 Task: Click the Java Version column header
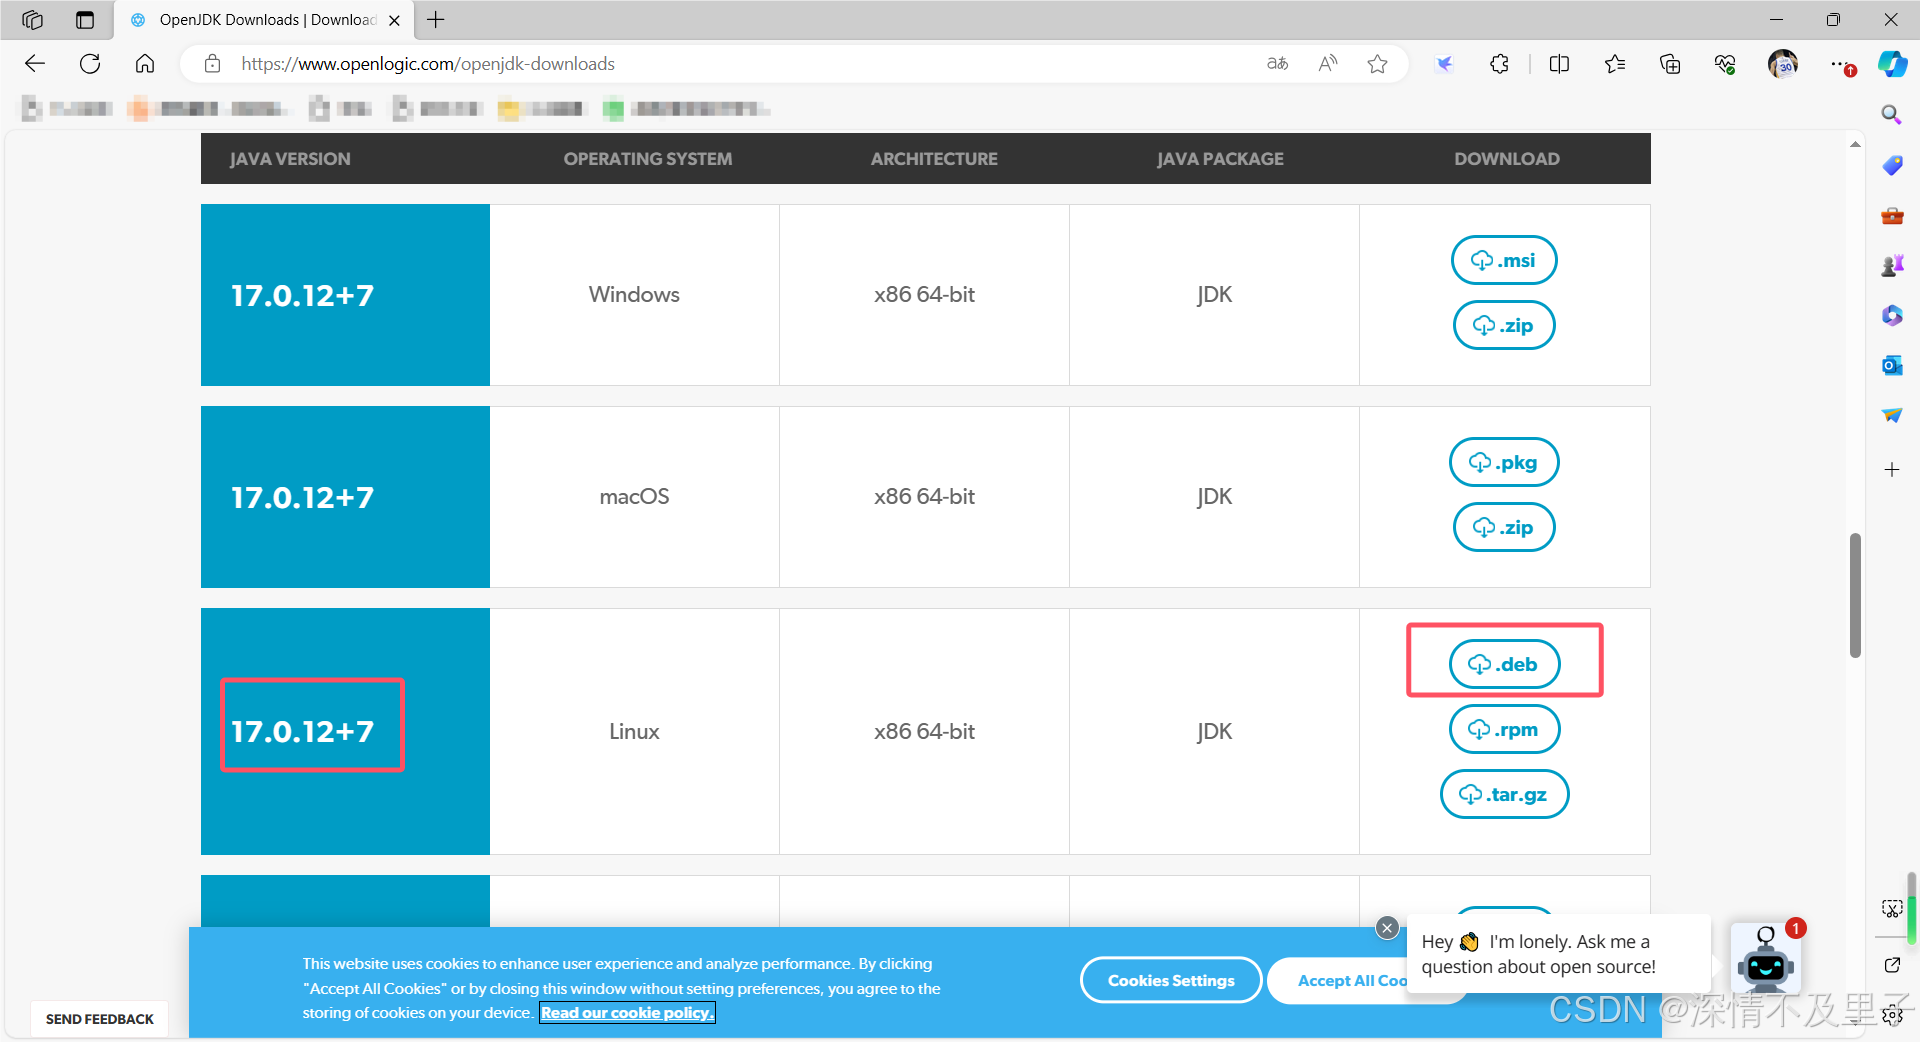coord(290,159)
